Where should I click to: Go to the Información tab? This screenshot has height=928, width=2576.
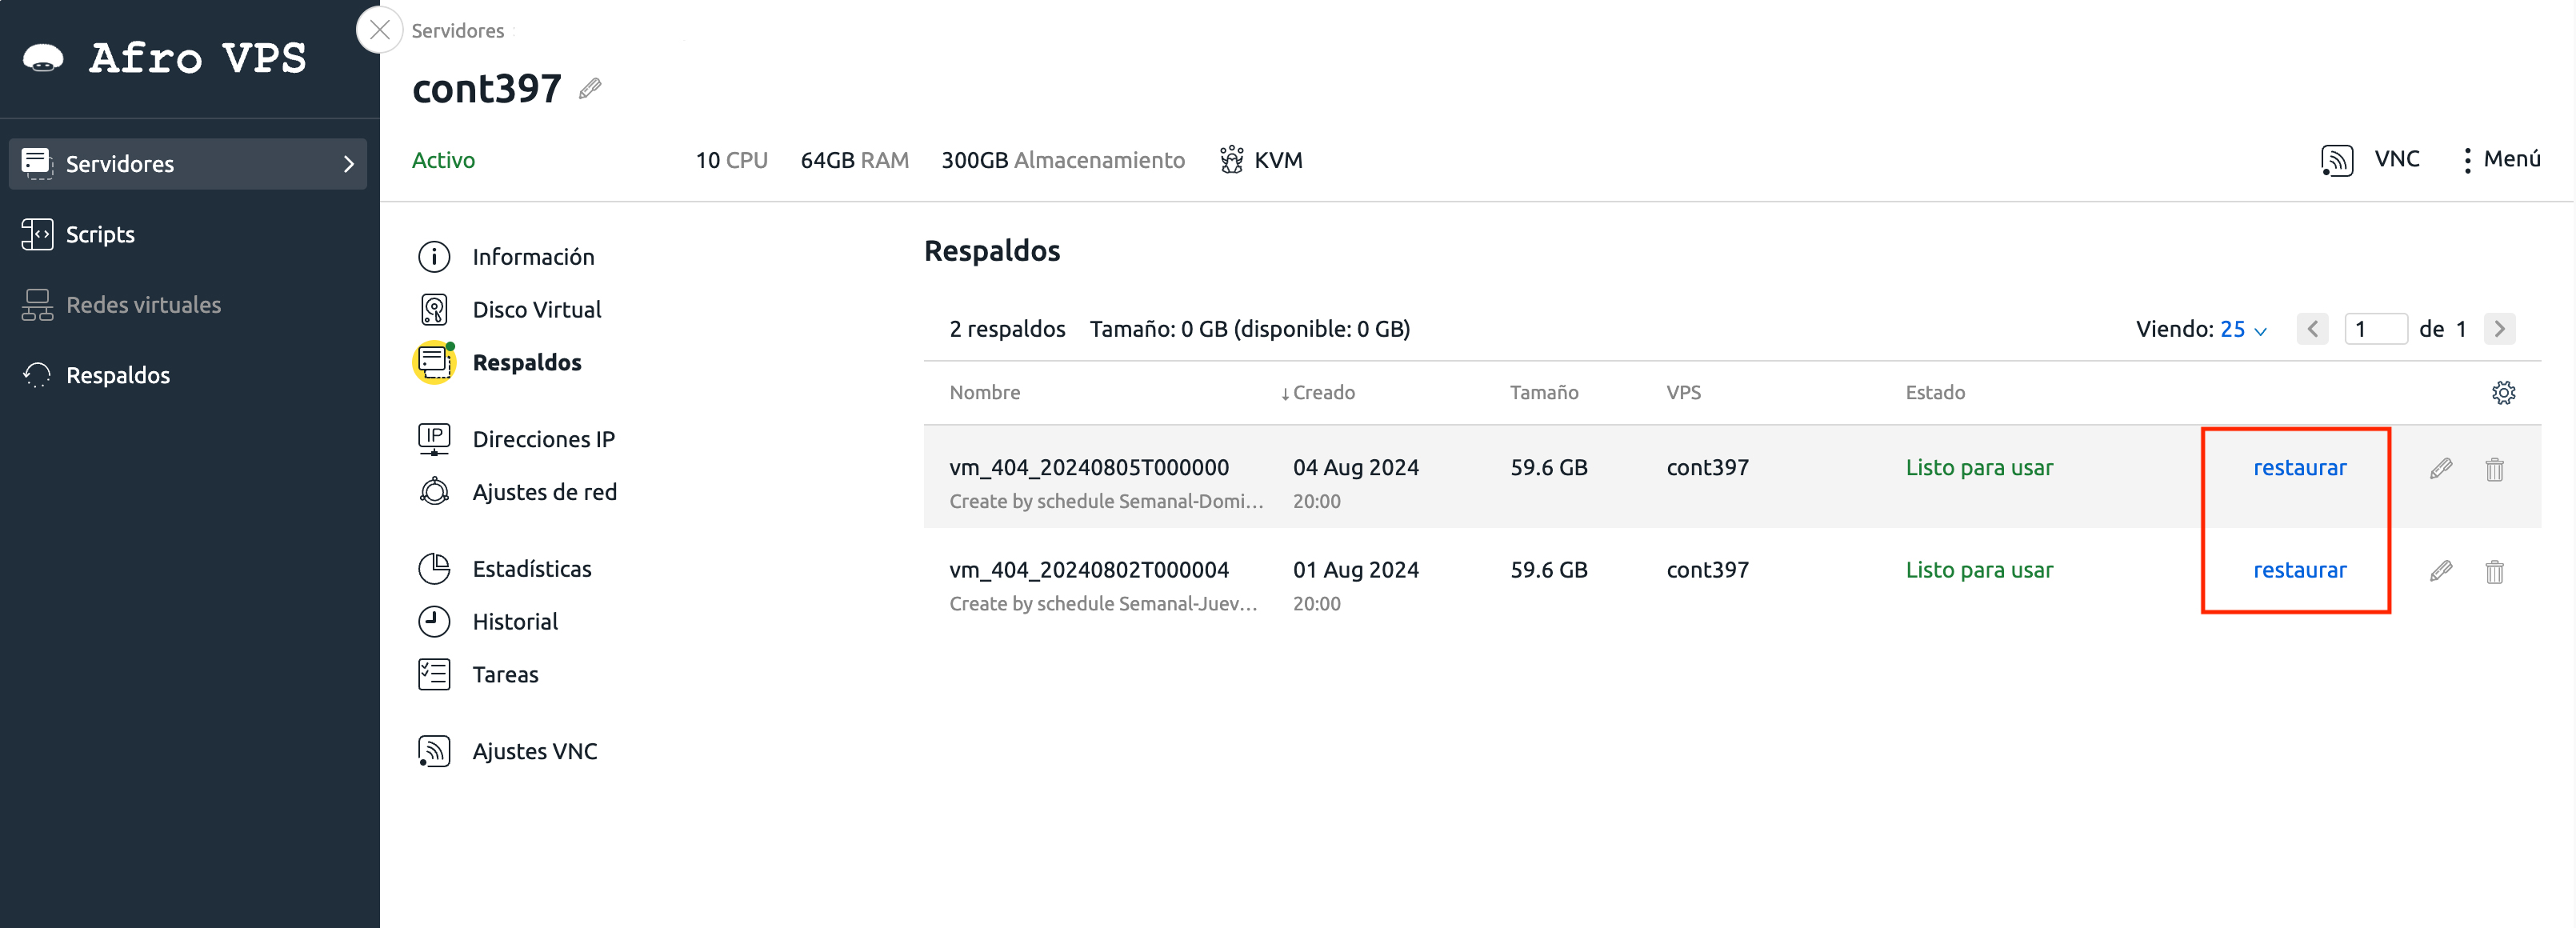[534, 257]
